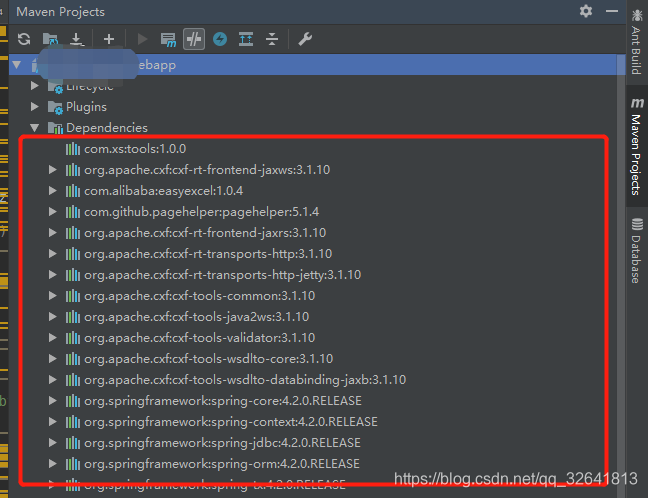Viewport: 648px width, 498px height.
Task: Click library icon of spring-core dependency
Action: pyautogui.click(x=73, y=401)
